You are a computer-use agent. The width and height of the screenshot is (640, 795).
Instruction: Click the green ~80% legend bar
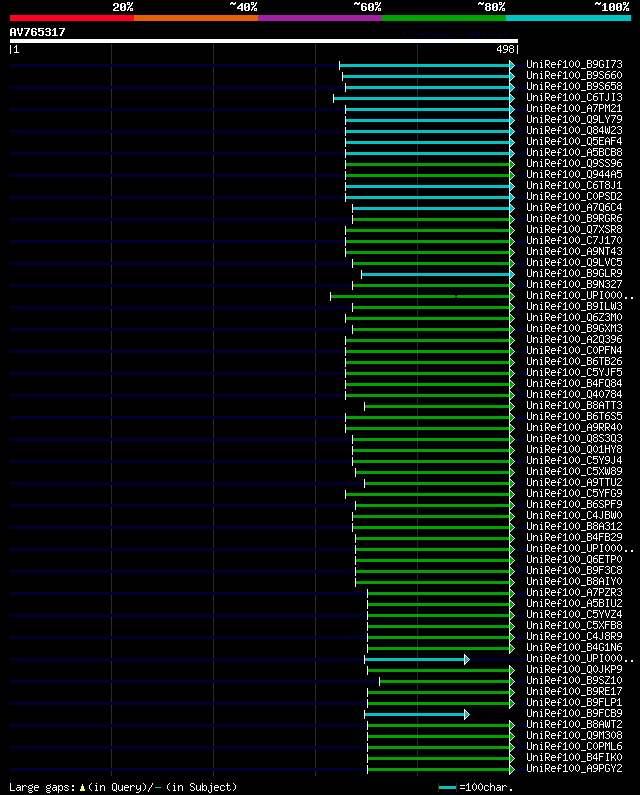(444, 18)
